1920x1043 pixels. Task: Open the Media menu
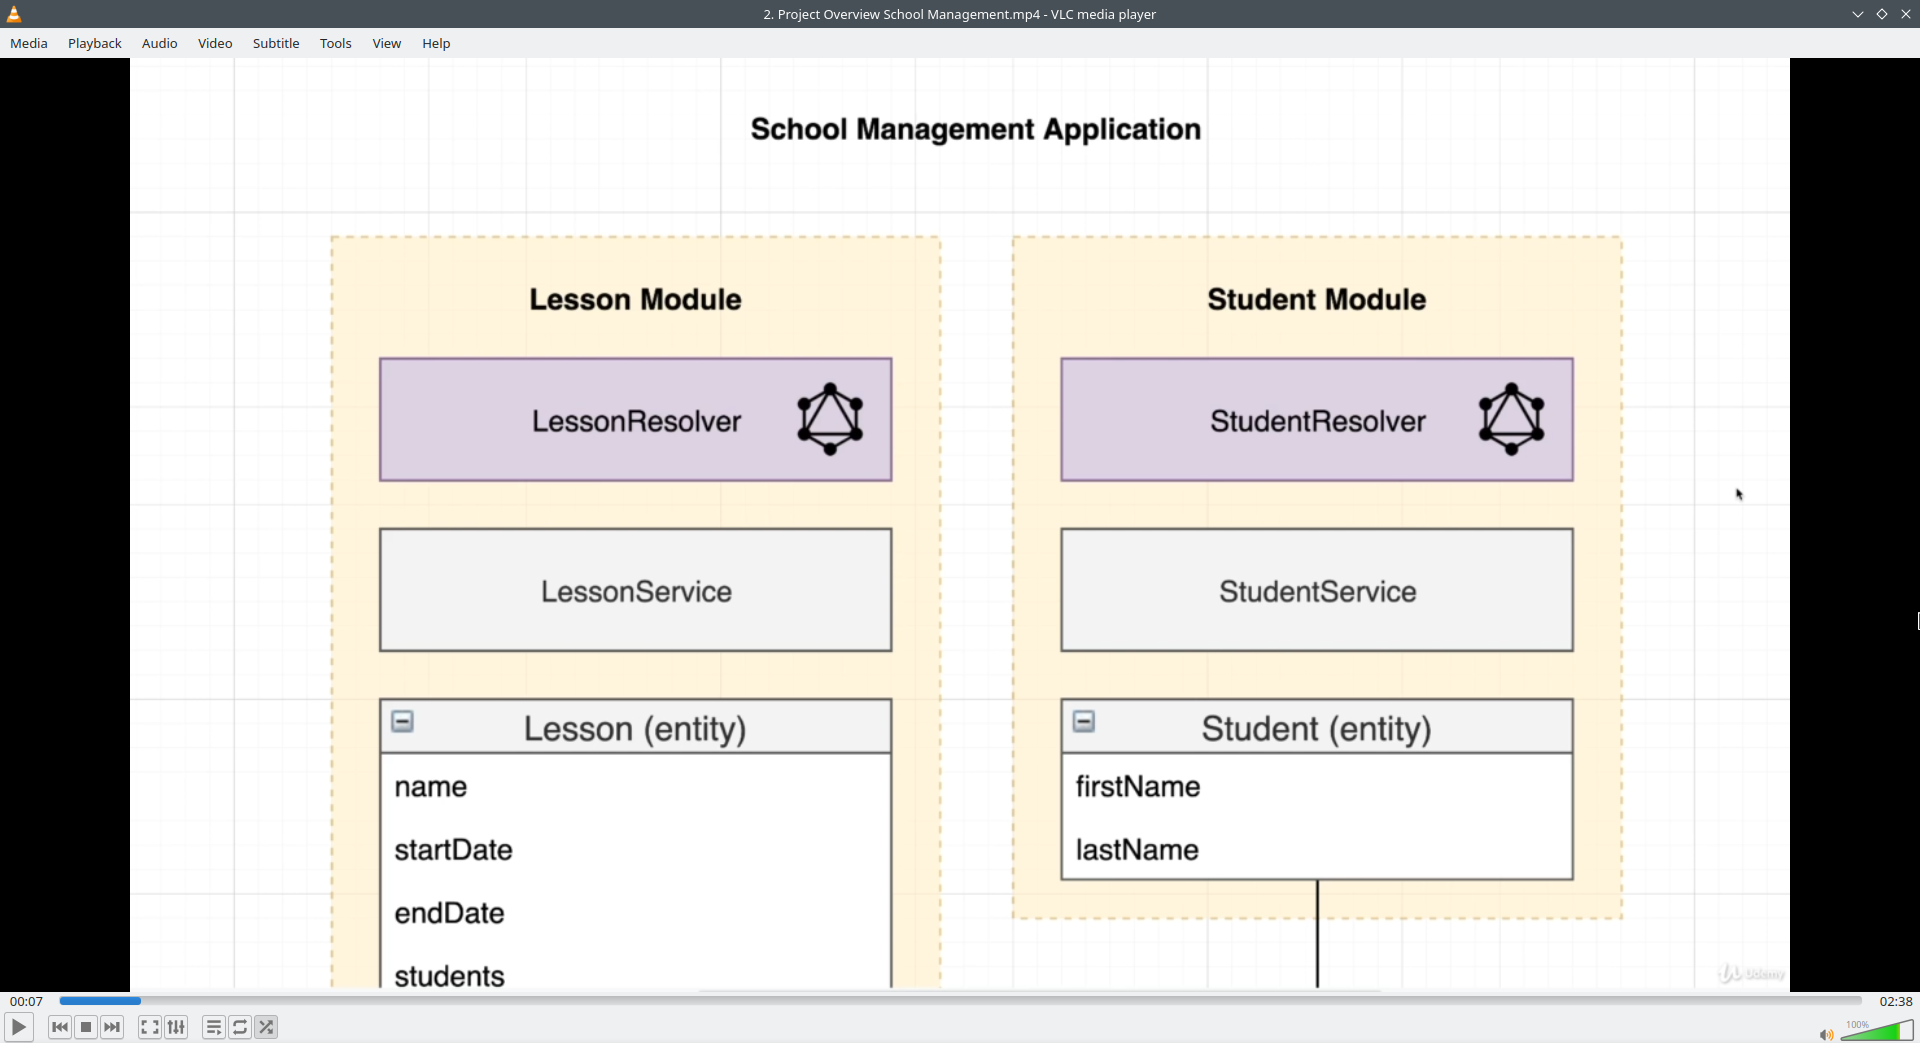coord(29,43)
